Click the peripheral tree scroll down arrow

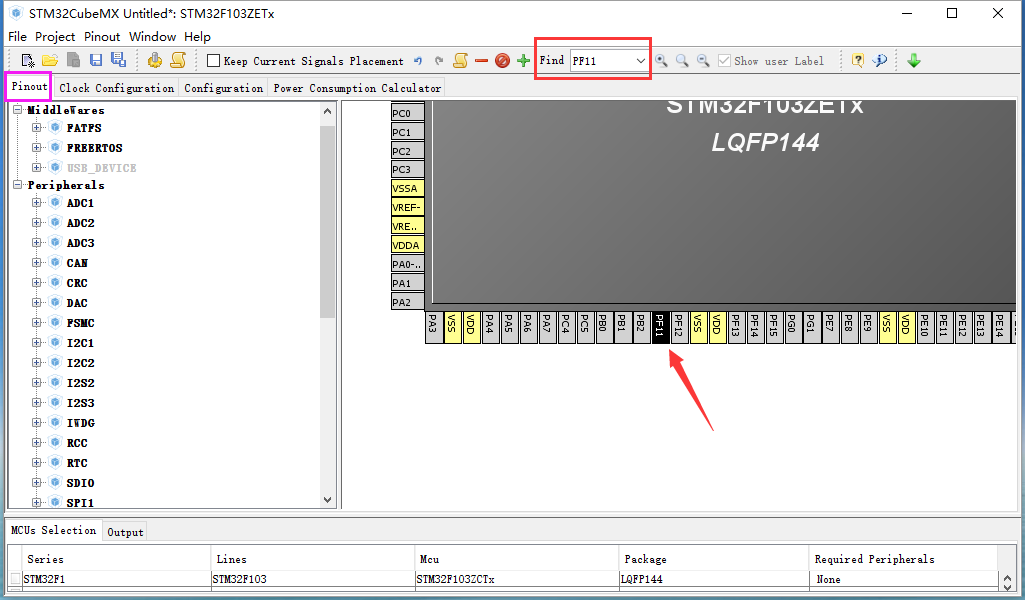pos(328,500)
